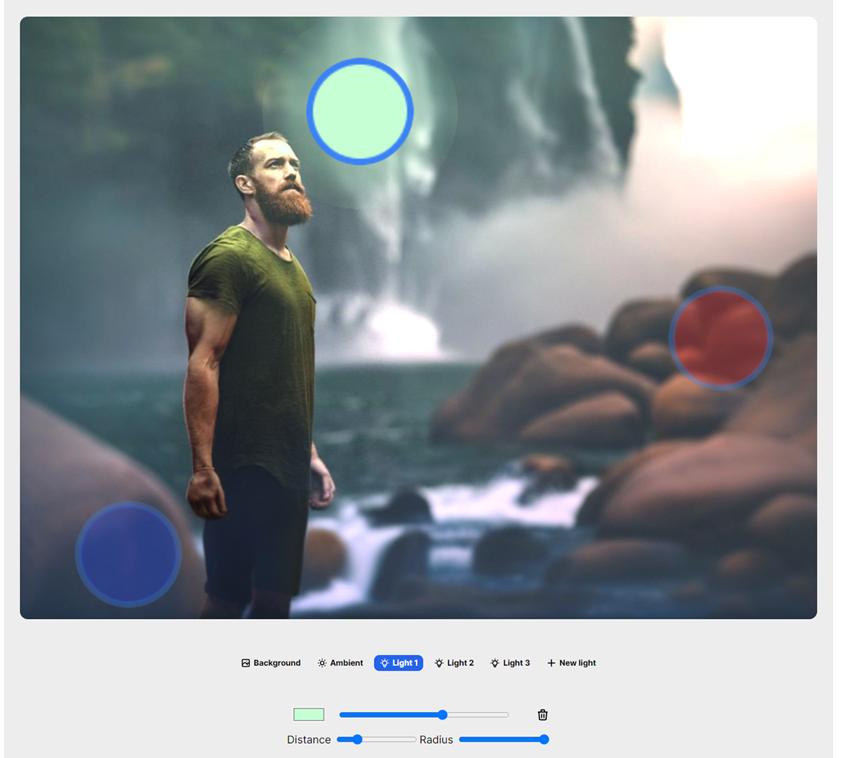Click the plus icon for New light

pos(551,663)
